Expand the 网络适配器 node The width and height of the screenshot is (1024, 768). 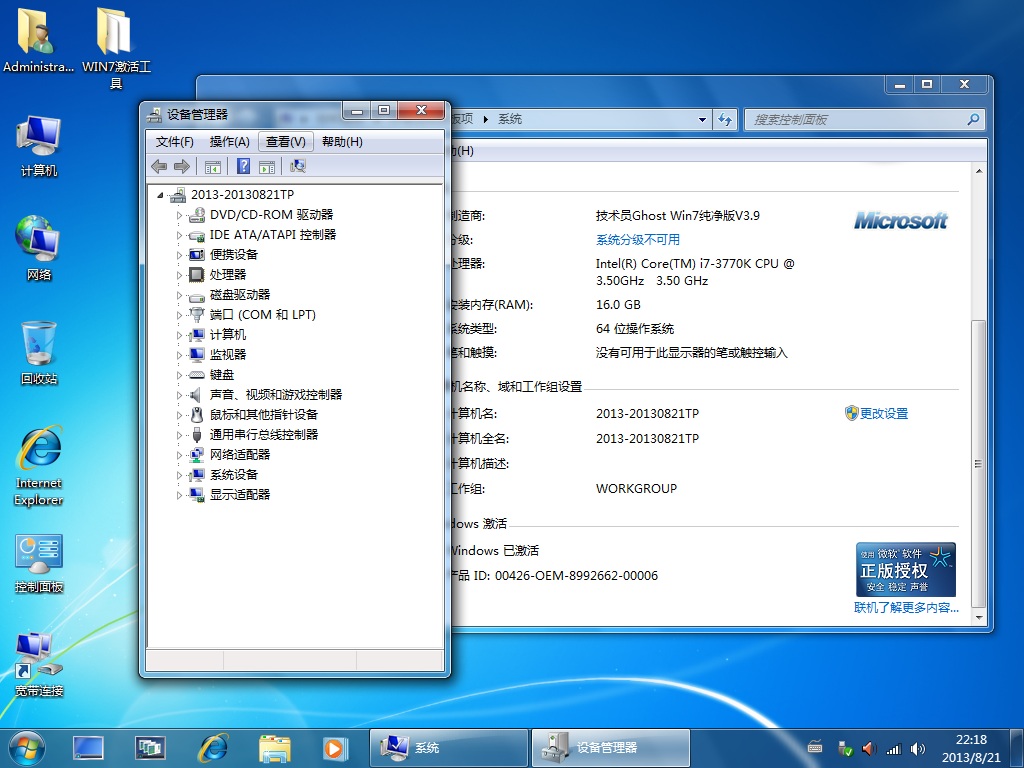pos(179,455)
